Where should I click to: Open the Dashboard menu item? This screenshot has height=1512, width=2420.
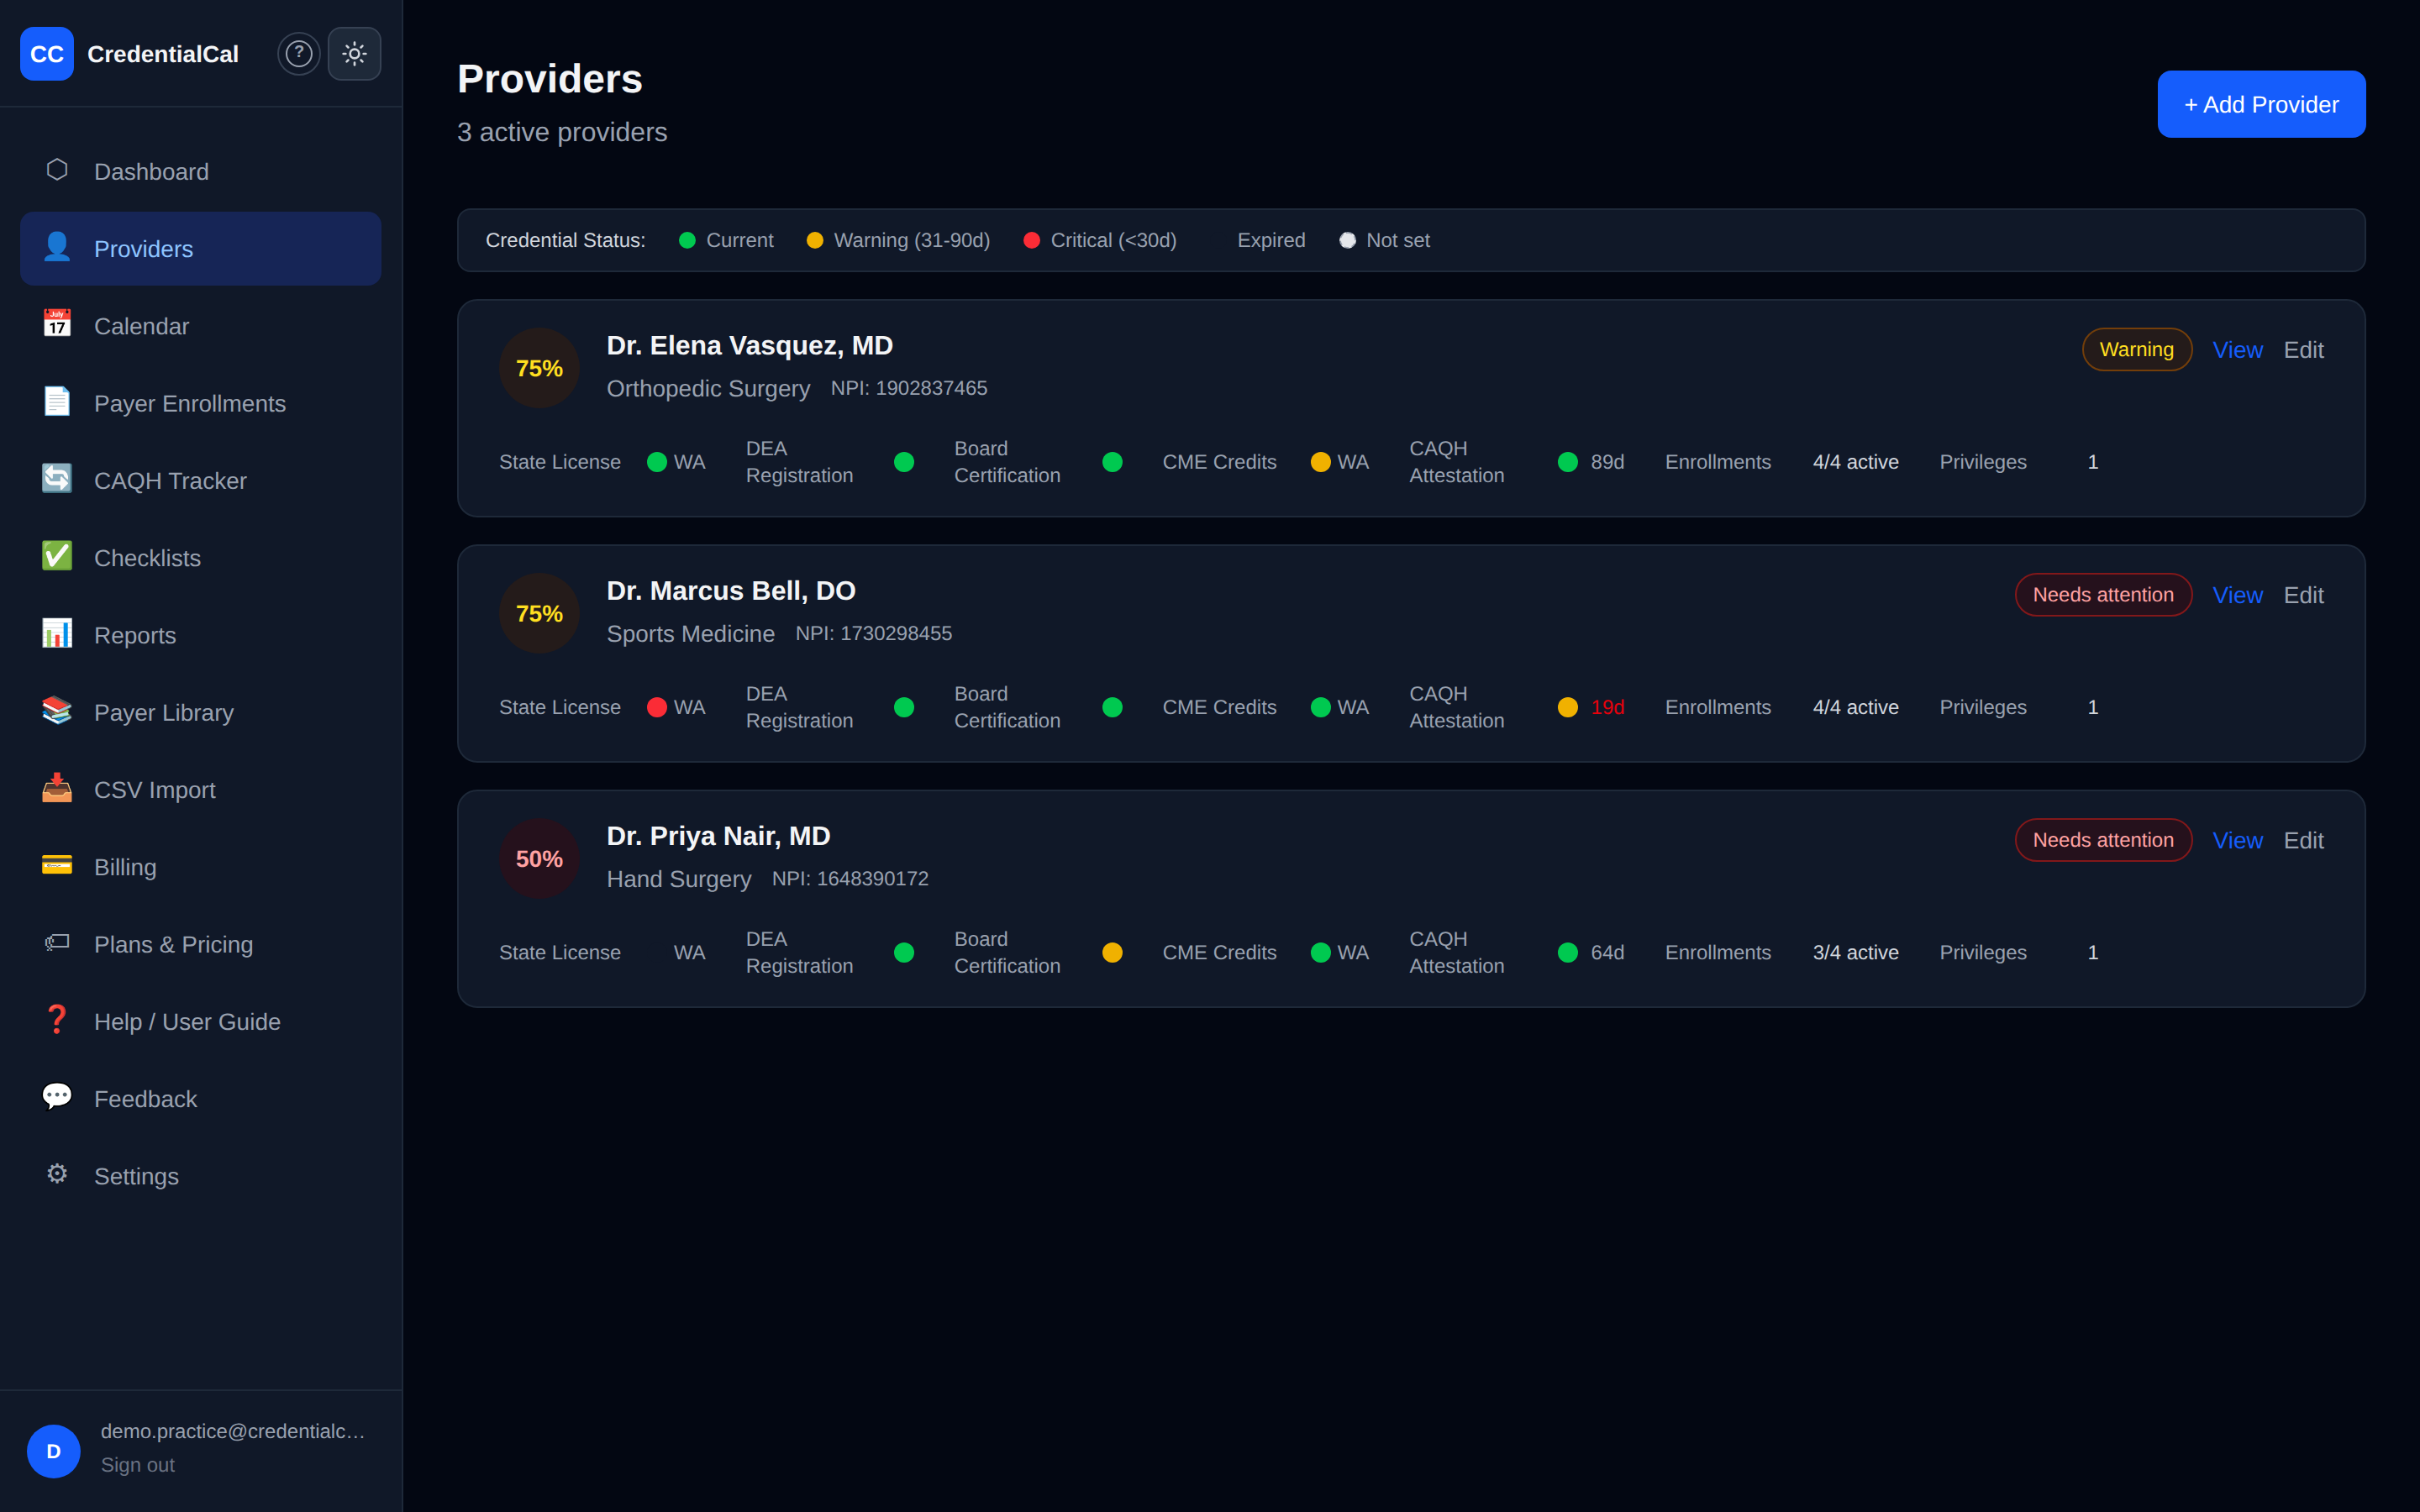(200, 172)
